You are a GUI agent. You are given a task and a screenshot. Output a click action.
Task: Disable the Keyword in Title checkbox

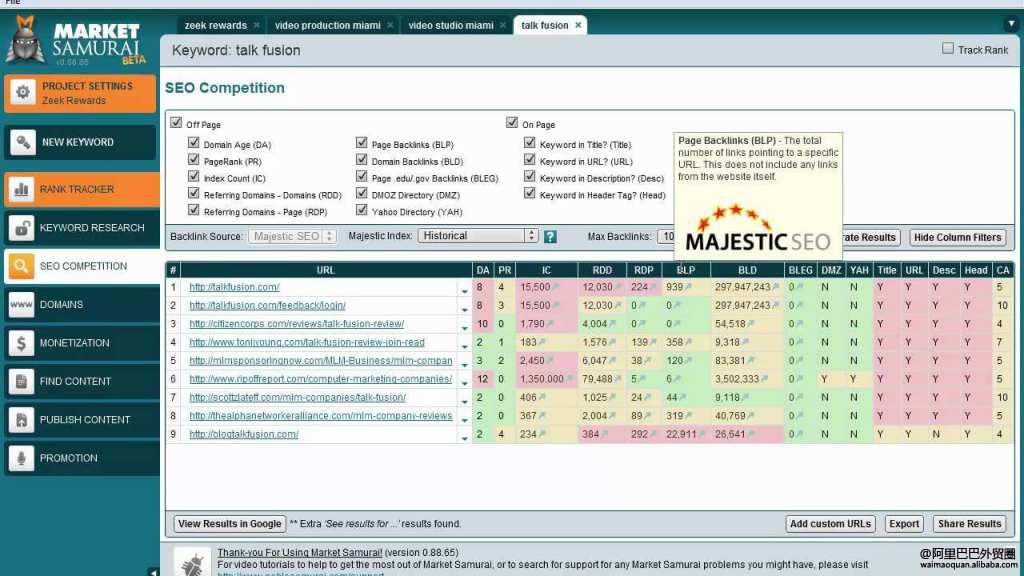click(530, 144)
